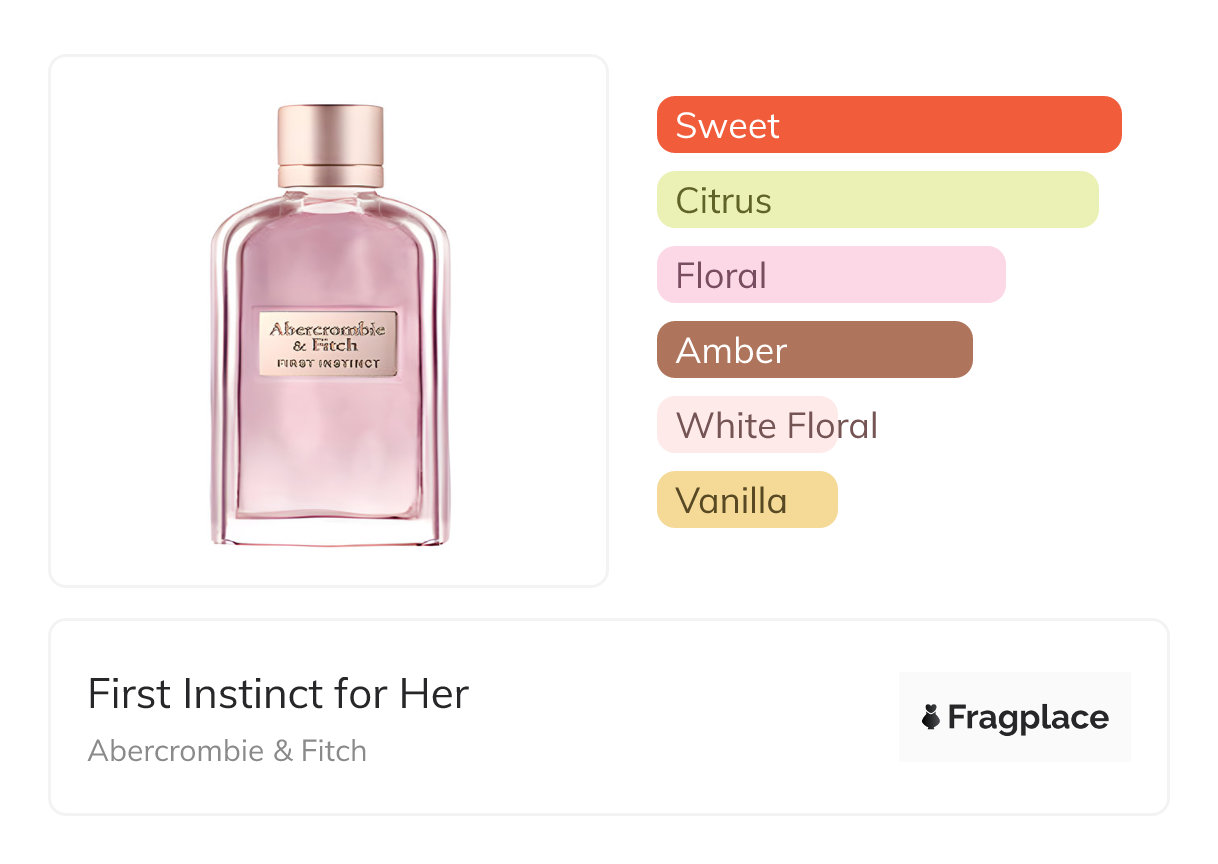Click the Abercrombie & Fitch brand name below the title
The width and height of the screenshot is (1218, 864).
tap(227, 751)
